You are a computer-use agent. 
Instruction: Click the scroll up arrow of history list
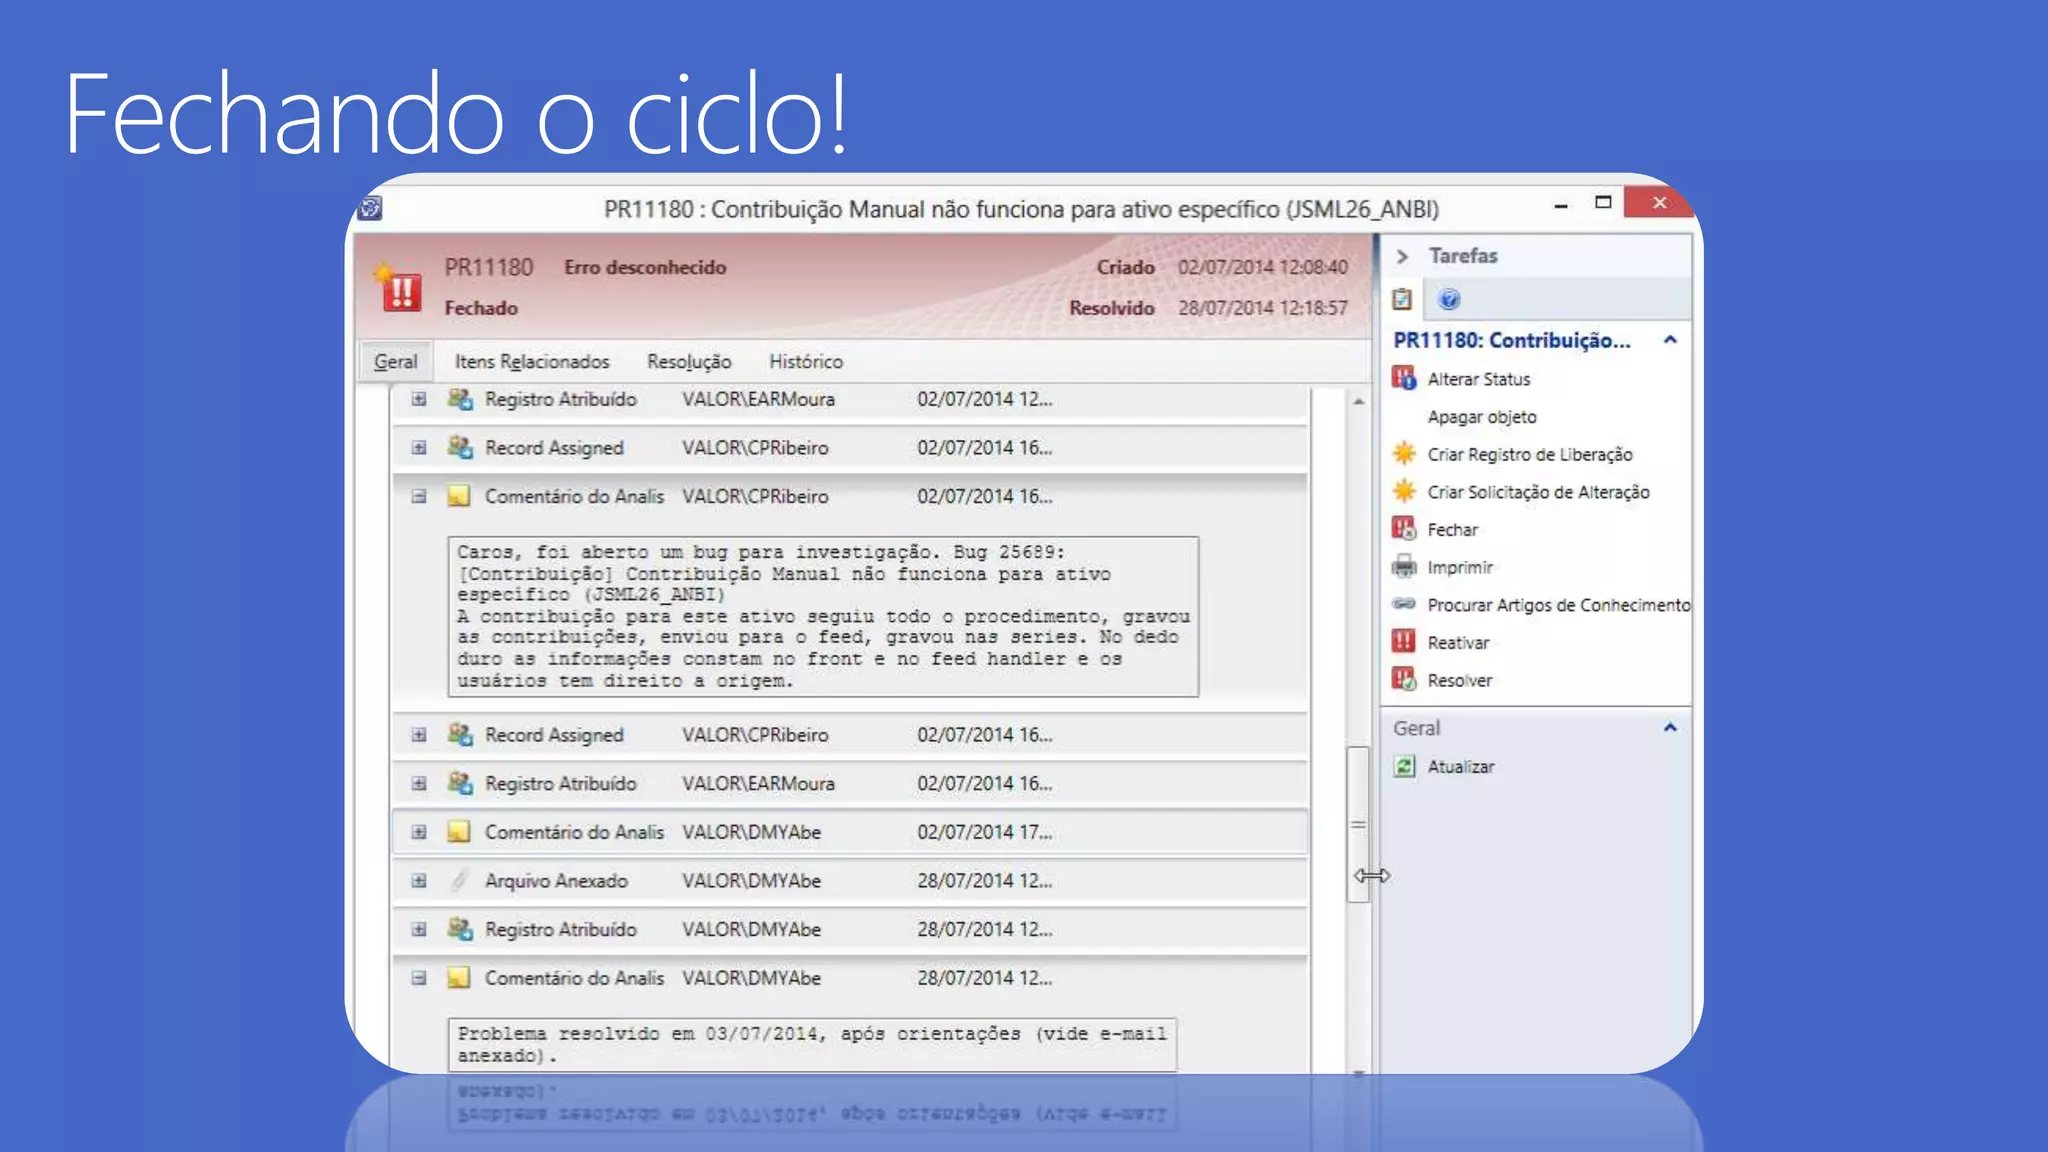[x=1358, y=401]
